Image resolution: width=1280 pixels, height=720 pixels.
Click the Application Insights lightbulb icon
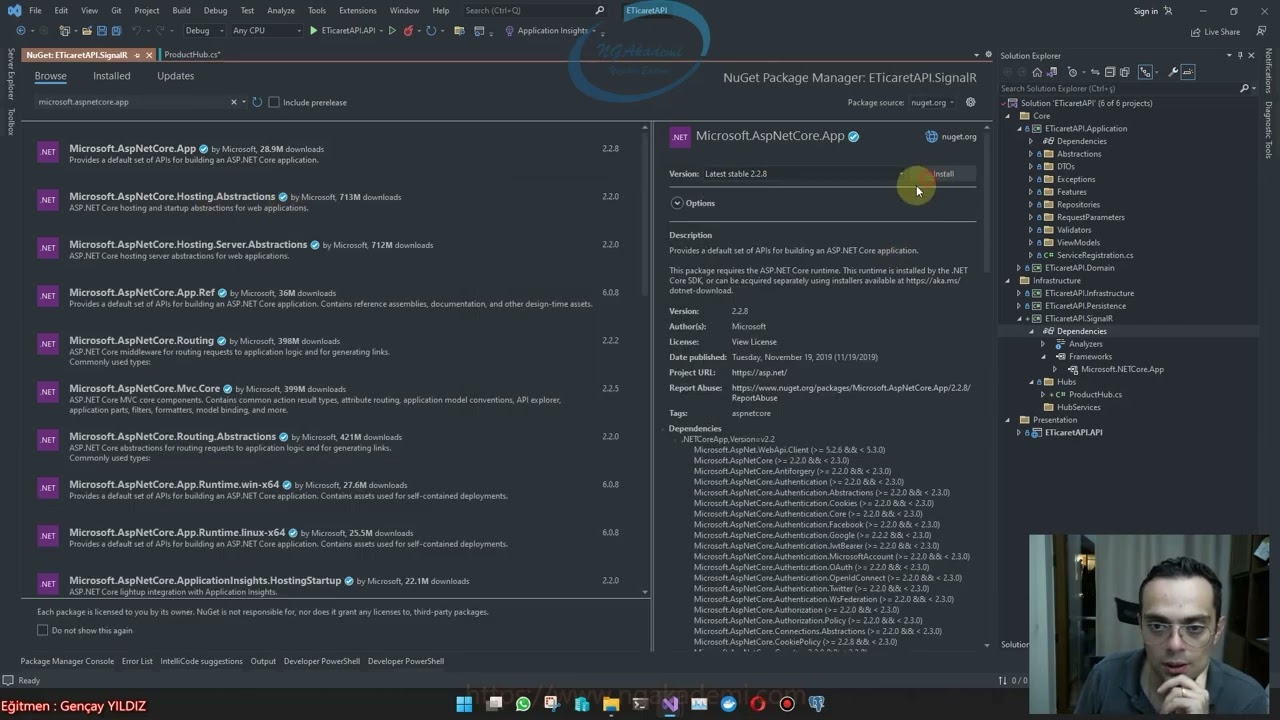pos(510,30)
